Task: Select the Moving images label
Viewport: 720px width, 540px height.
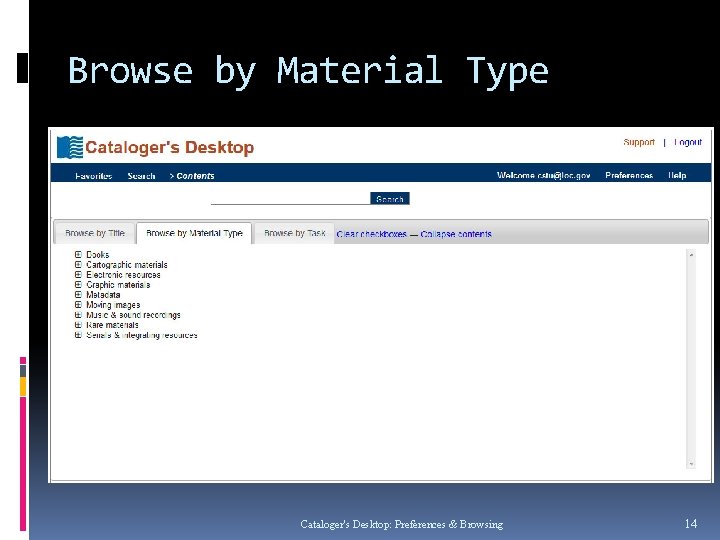Action: pyautogui.click(x=113, y=305)
